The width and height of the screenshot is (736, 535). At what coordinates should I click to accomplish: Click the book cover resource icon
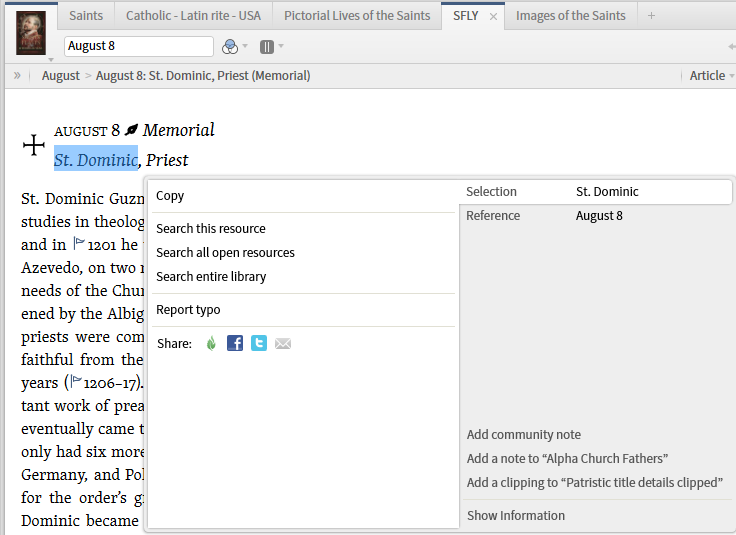[31, 31]
